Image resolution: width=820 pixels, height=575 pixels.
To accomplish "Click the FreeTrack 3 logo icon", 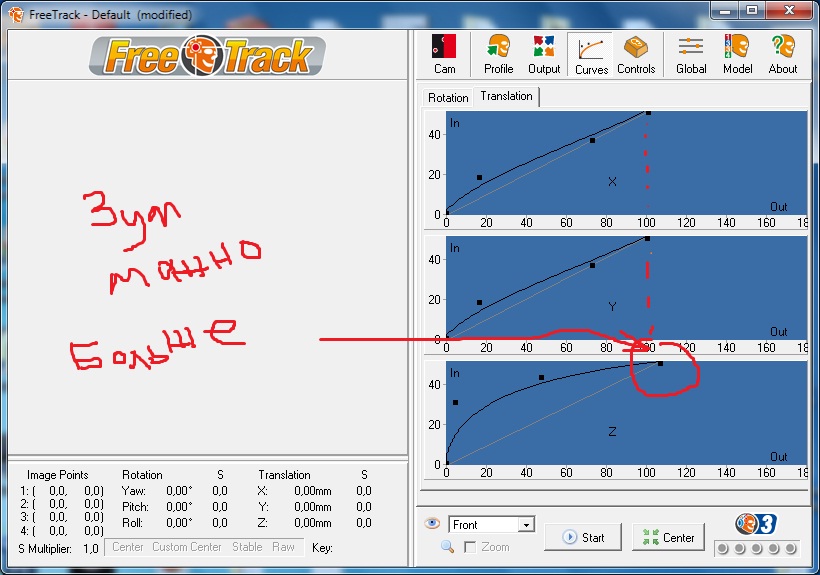I will coord(756,524).
